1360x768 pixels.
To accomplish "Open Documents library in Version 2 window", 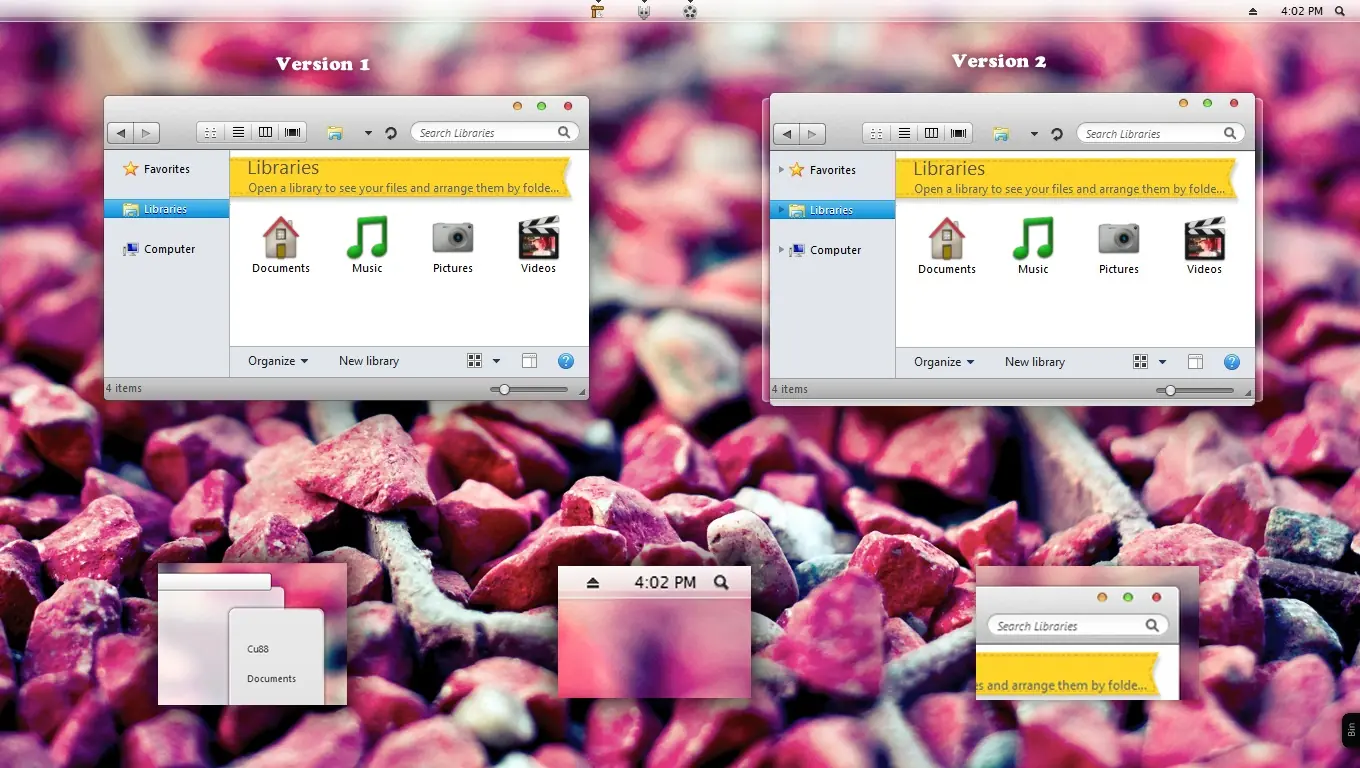I will click(x=947, y=247).
